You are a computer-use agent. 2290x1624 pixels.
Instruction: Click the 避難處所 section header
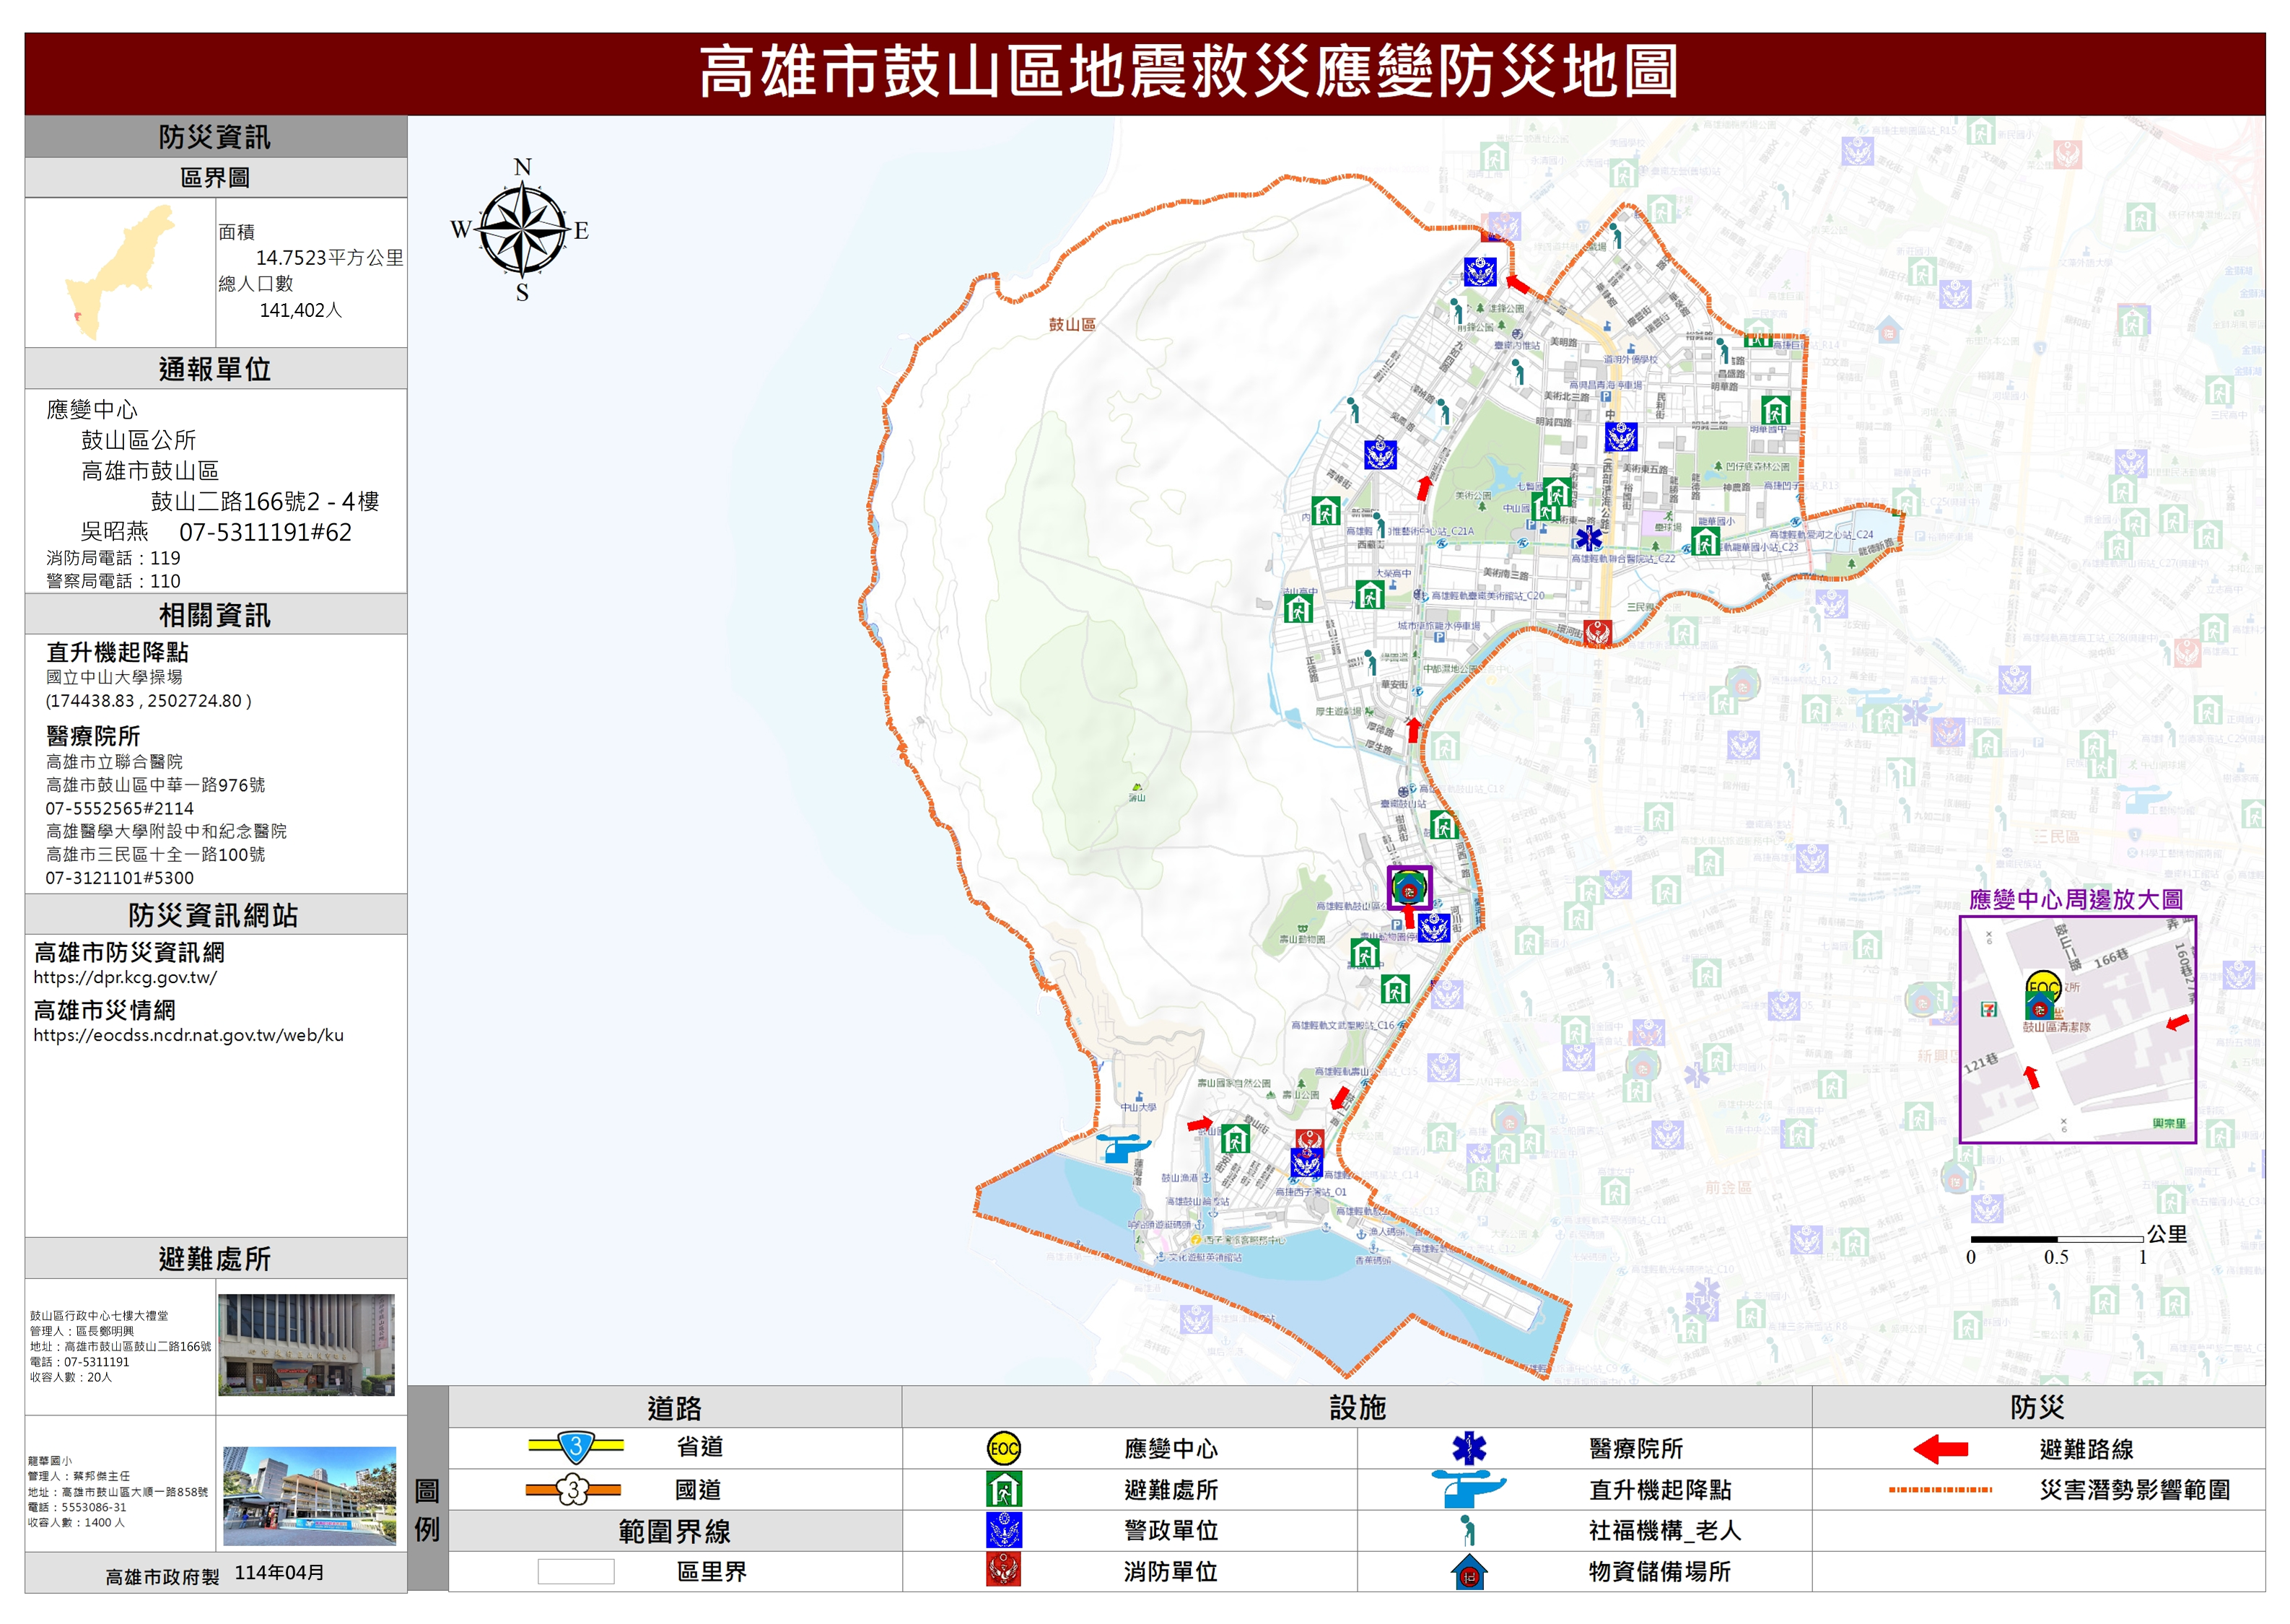click(215, 1259)
